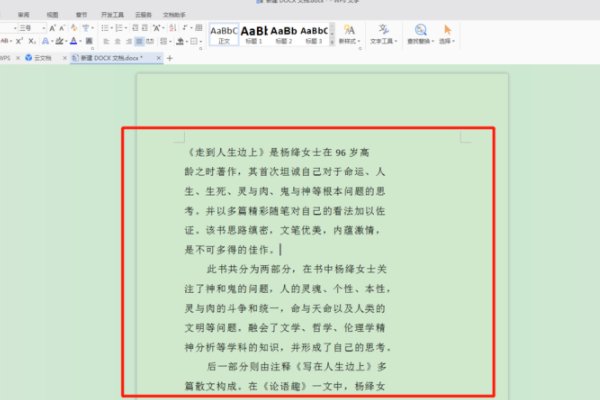Open the 文档助手 ribbon tab

click(174, 15)
